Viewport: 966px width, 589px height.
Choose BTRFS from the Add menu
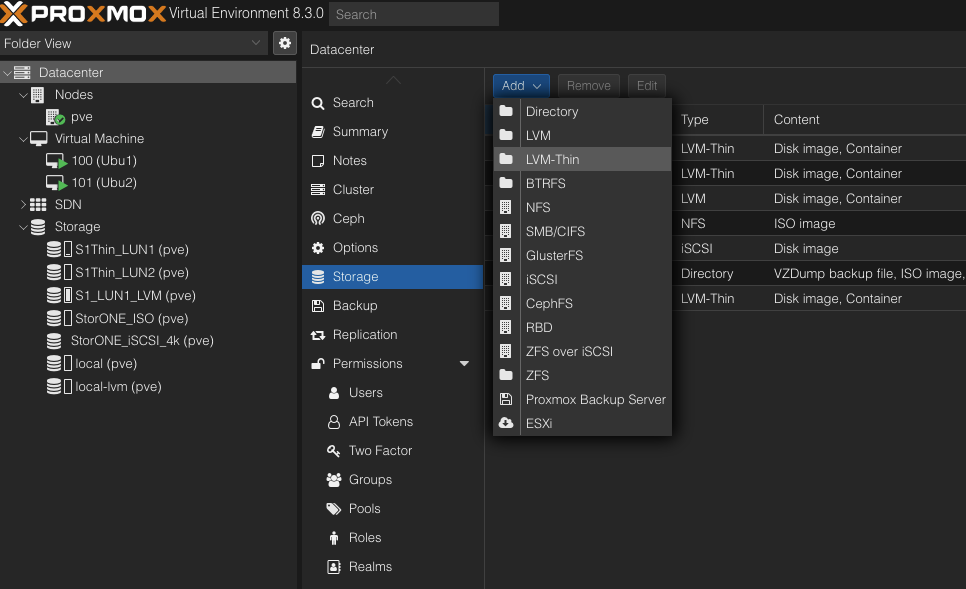(x=582, y=183)
